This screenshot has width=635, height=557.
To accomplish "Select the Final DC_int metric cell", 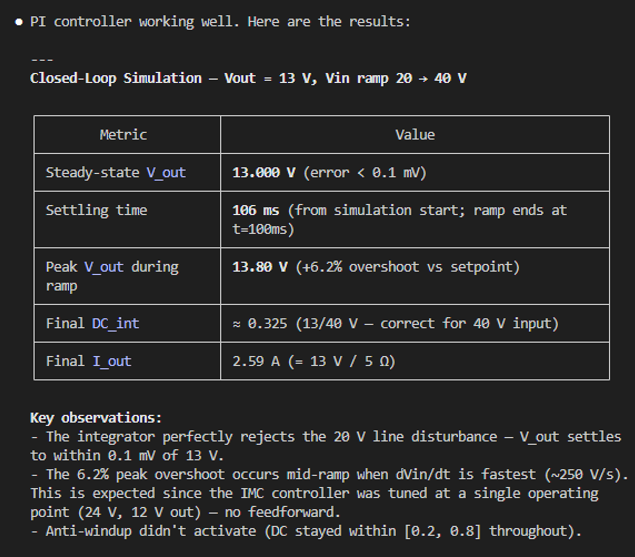I will click(x=98, y=323).
